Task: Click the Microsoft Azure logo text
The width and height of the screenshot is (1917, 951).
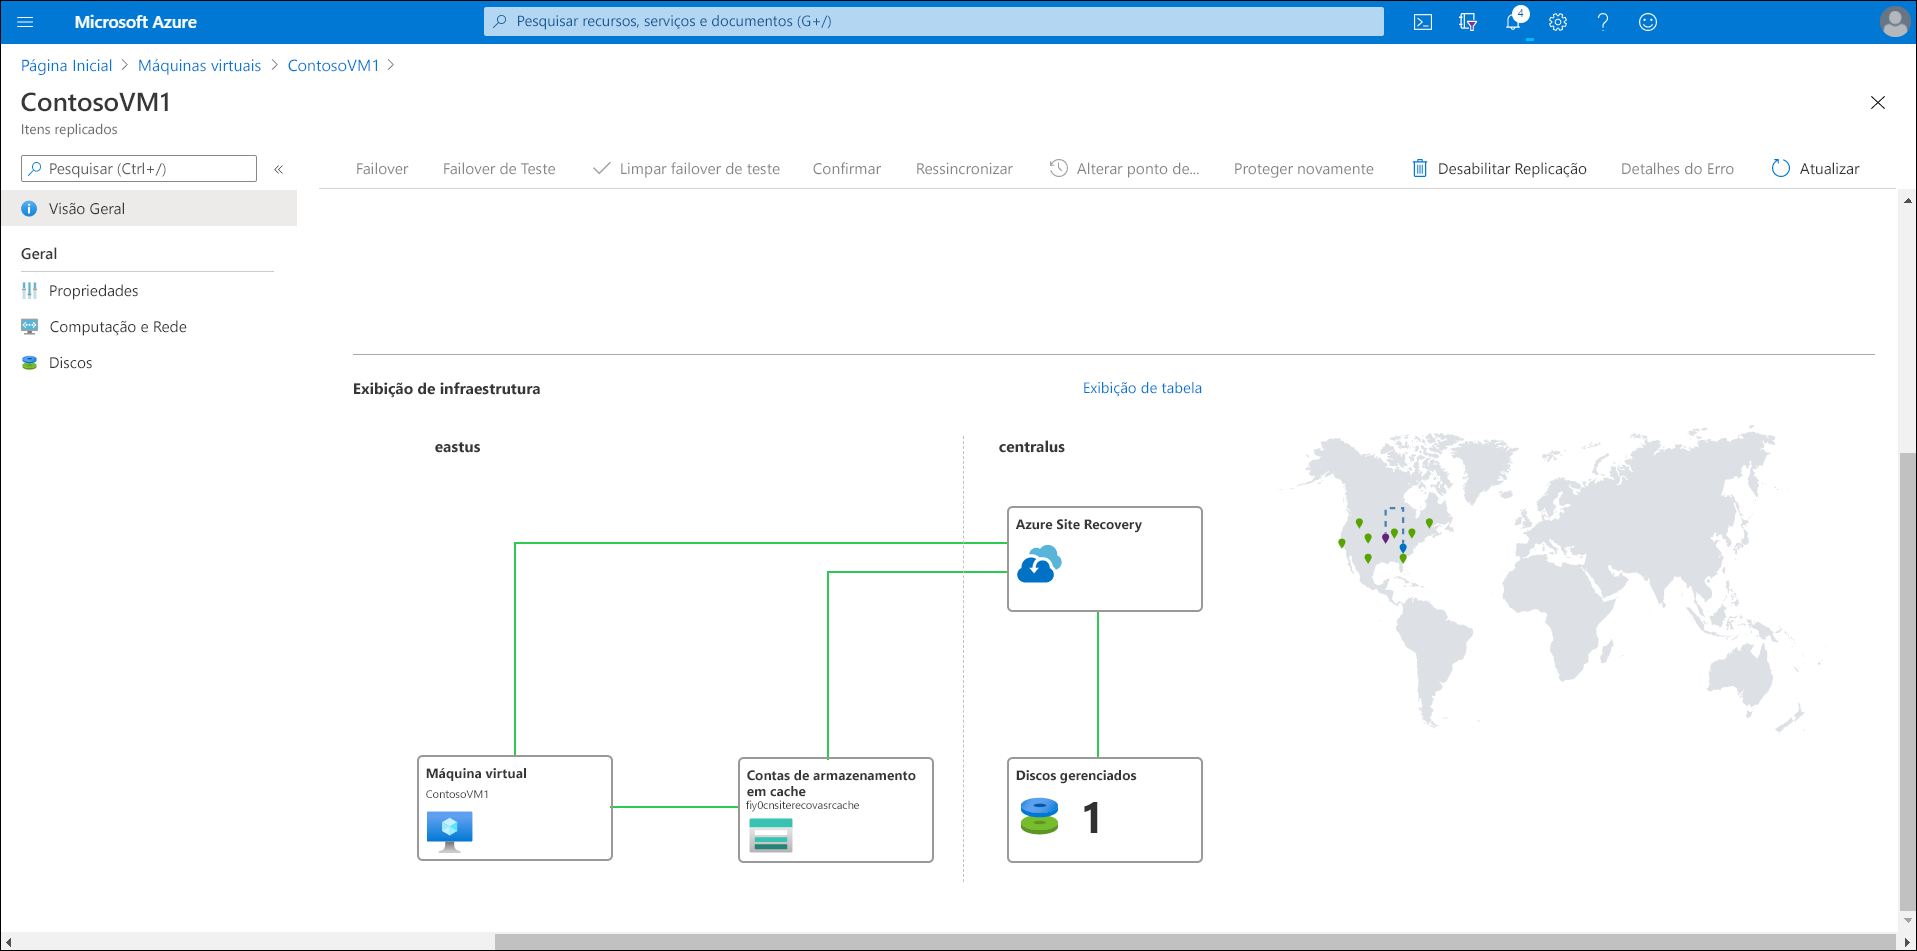Action: coord(135,22)
